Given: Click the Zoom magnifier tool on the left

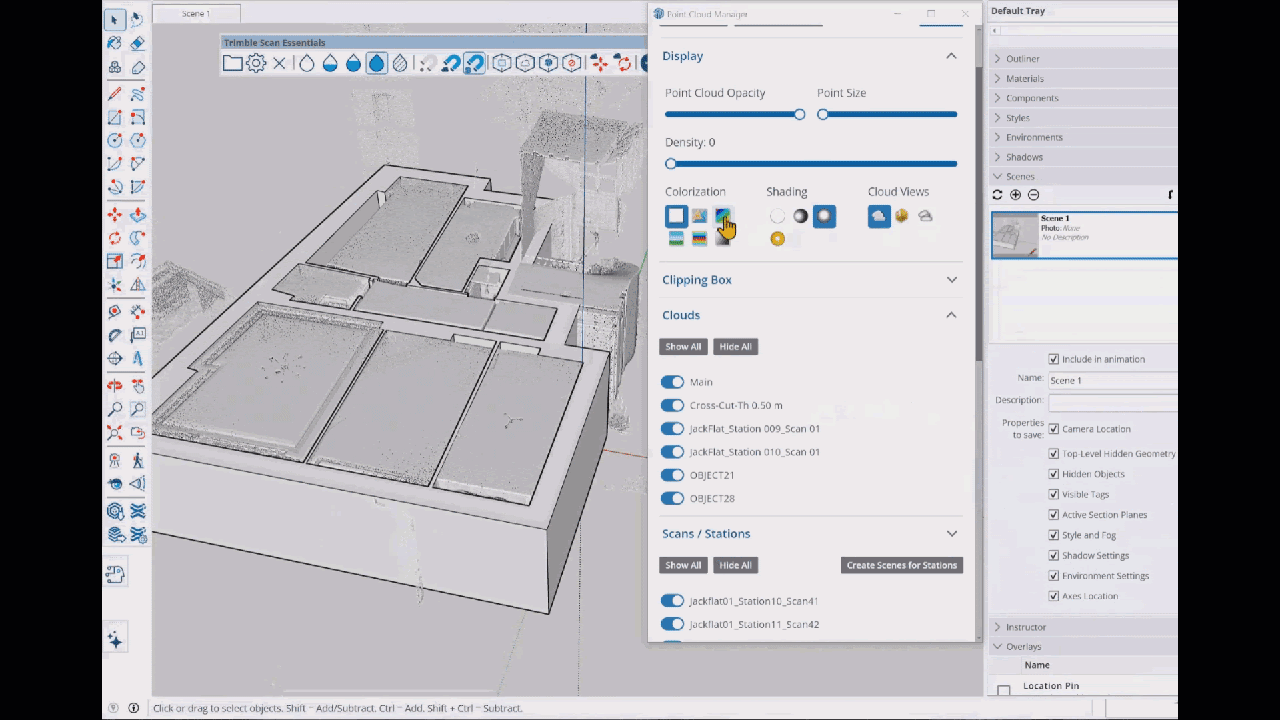Looking at the screenshot, I should pyautogui.click(x=114, y=409).
